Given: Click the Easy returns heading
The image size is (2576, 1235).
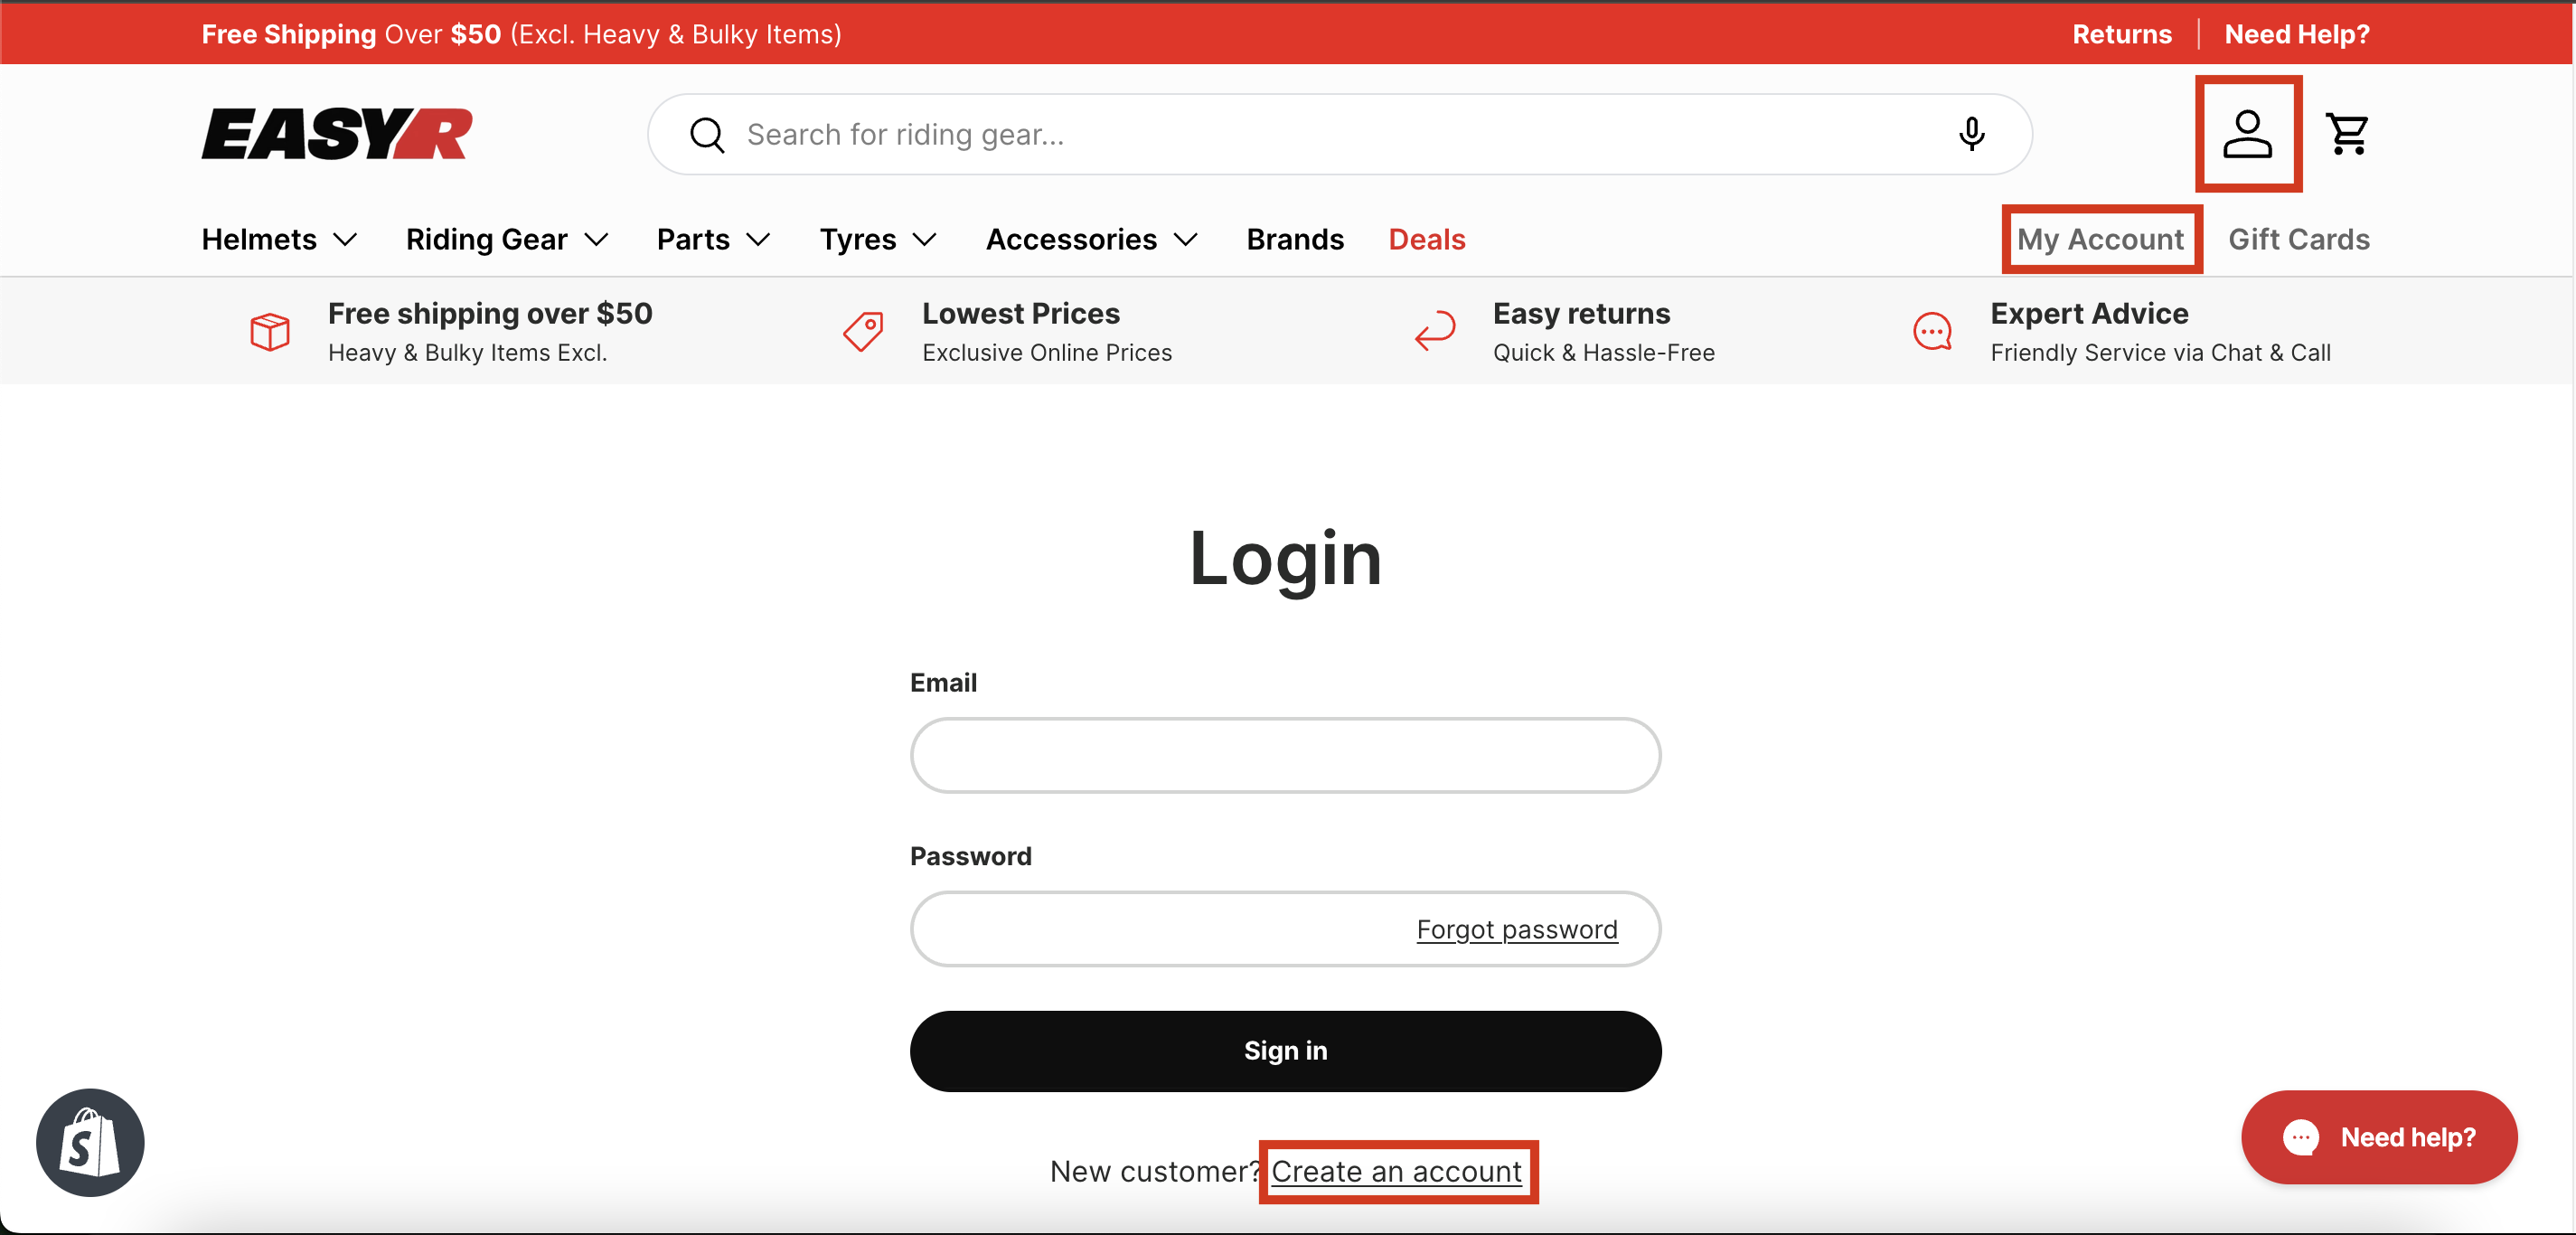Looking at the screenshot, I should pyautogui.click(x=1581, y=313).
